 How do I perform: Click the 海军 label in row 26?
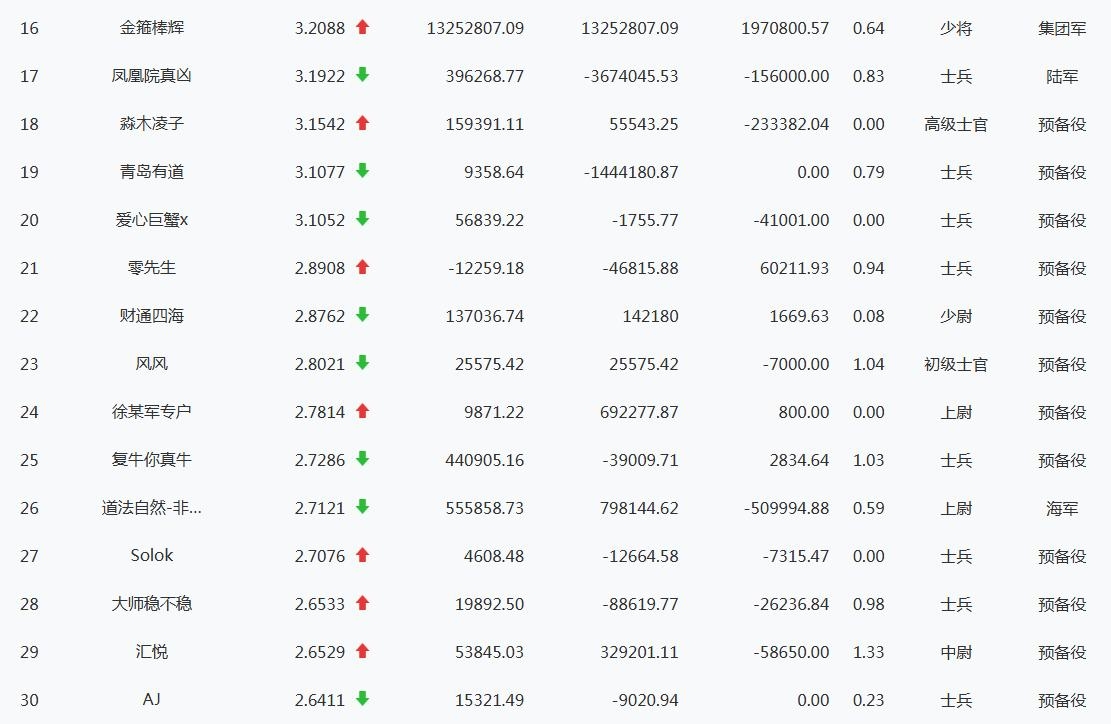(x=1062, y=508)
